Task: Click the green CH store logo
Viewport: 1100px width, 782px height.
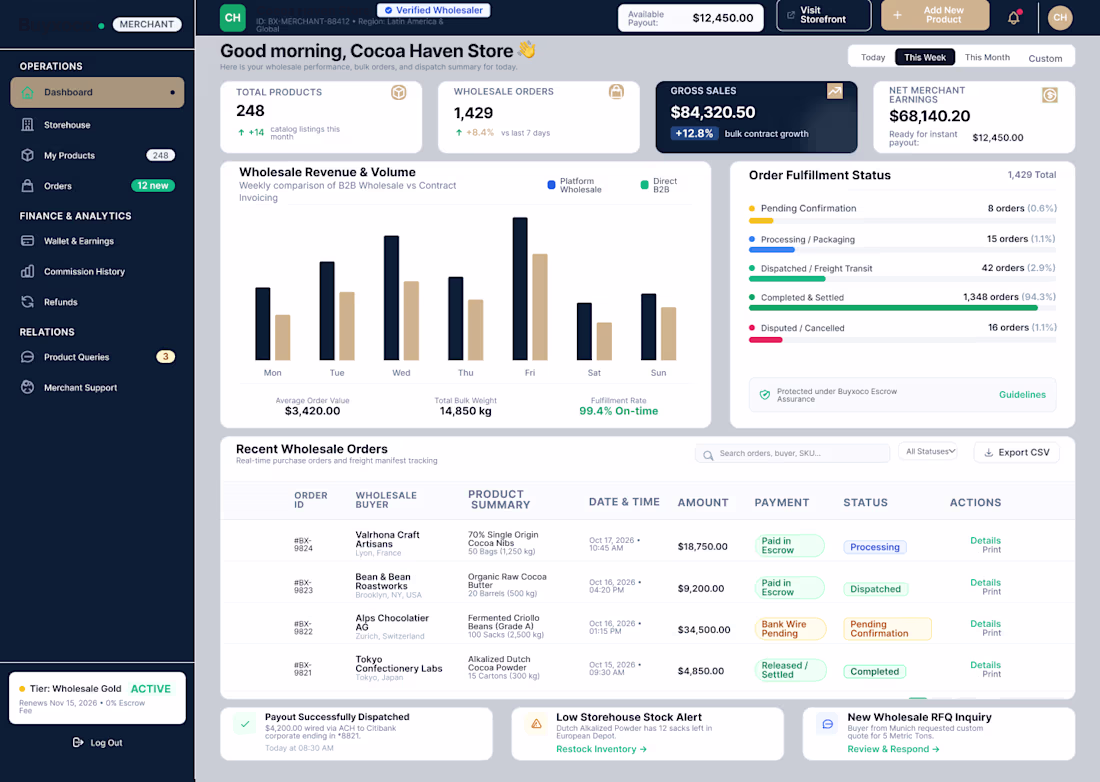Action: click(x=233, y=18)
